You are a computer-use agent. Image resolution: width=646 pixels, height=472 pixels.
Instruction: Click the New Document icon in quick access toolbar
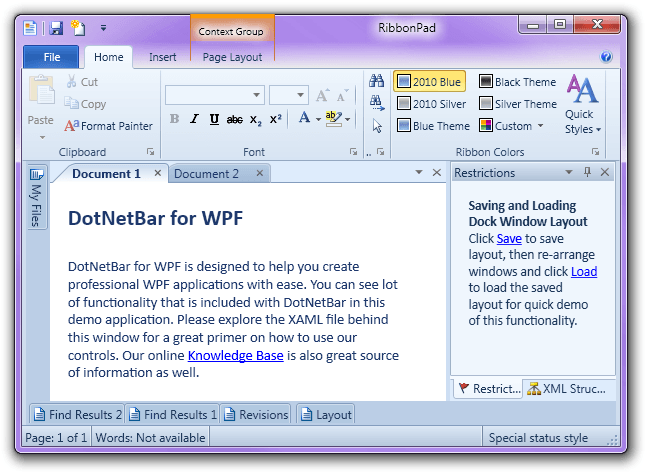click(x=30, y=28)
